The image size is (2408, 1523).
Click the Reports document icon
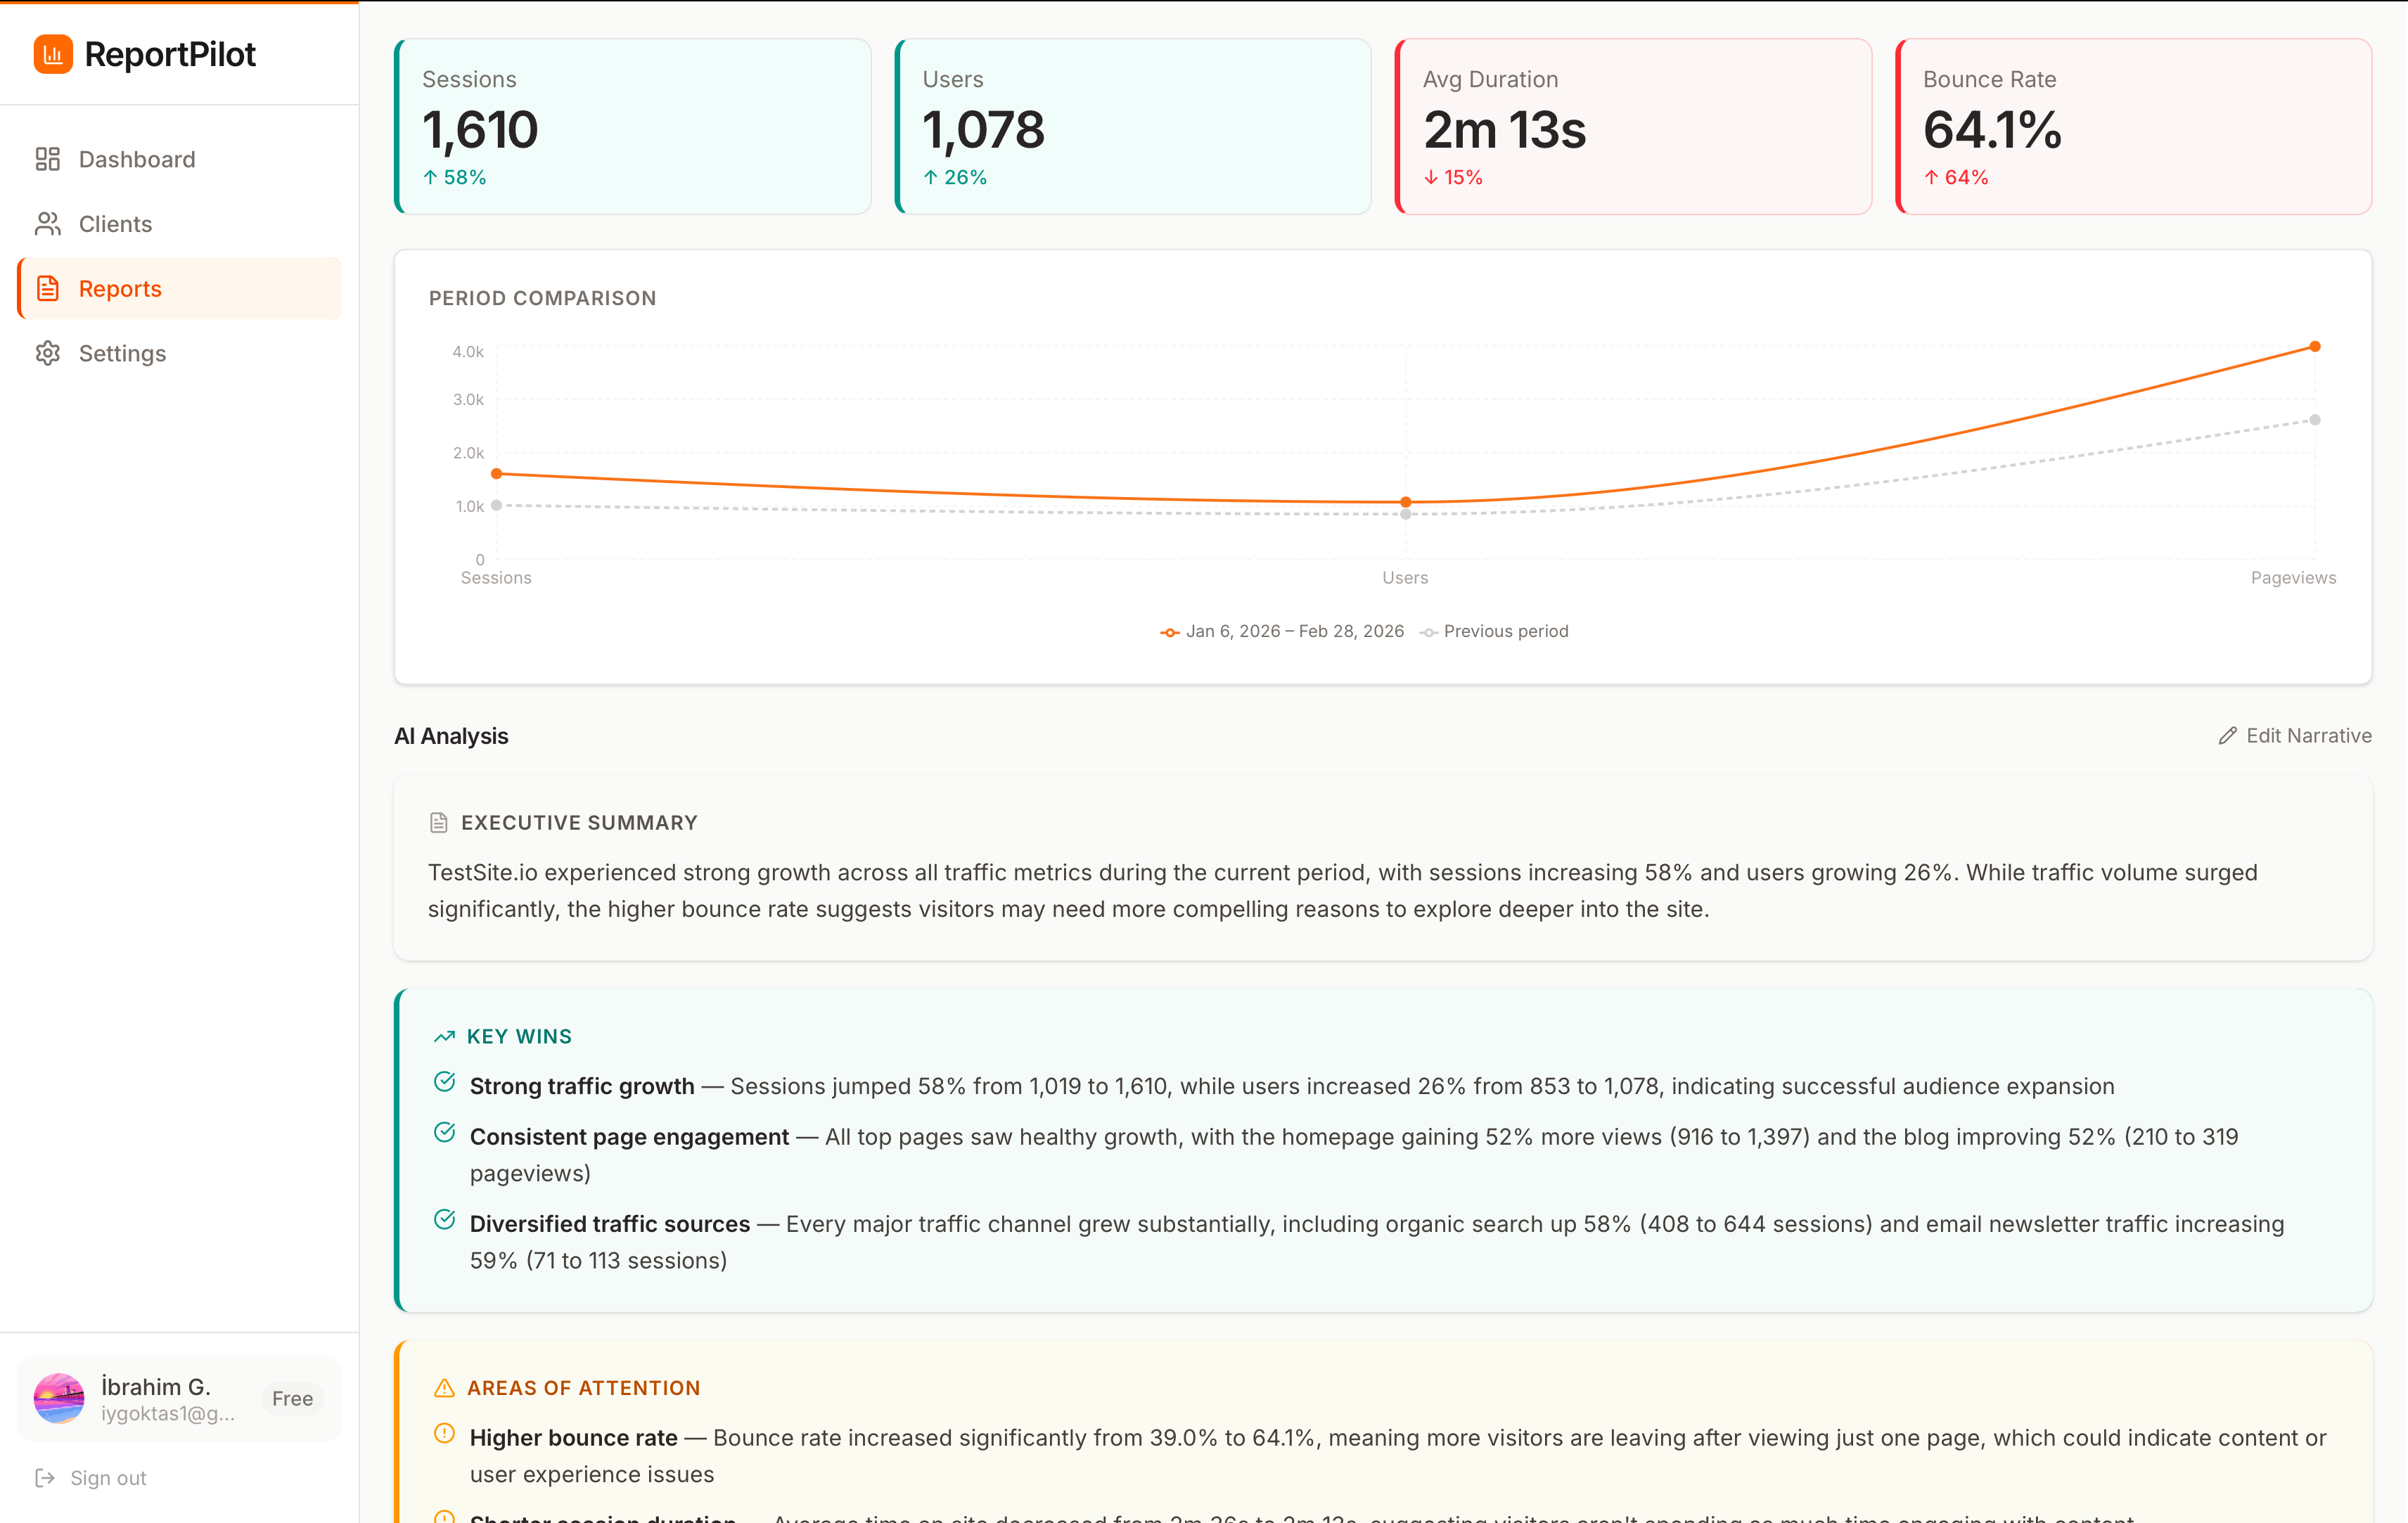47,289
